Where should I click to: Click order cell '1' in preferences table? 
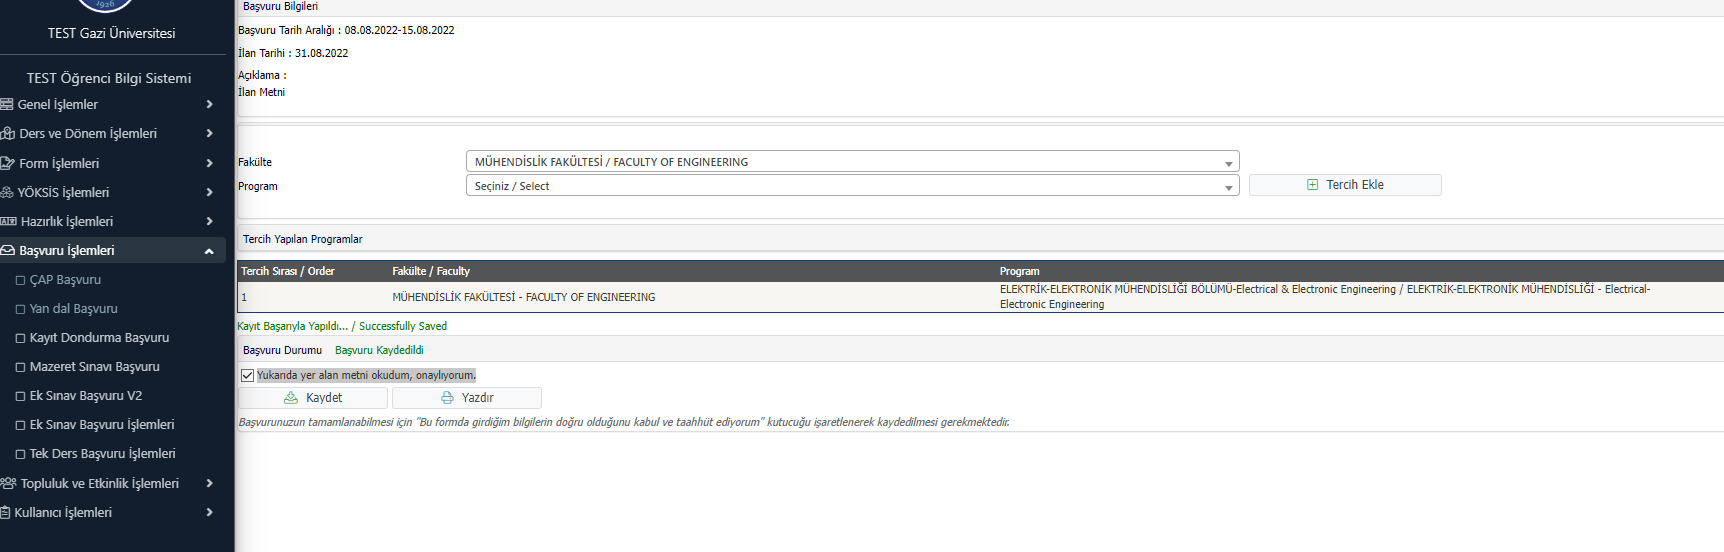244,297
